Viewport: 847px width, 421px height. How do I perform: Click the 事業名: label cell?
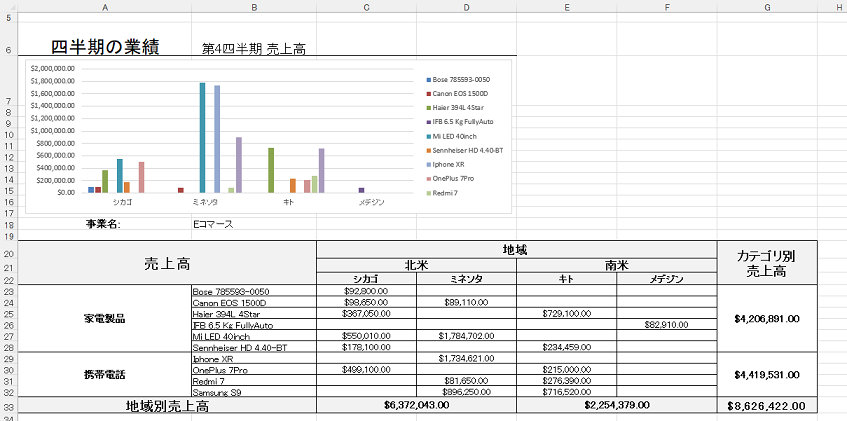105,224
